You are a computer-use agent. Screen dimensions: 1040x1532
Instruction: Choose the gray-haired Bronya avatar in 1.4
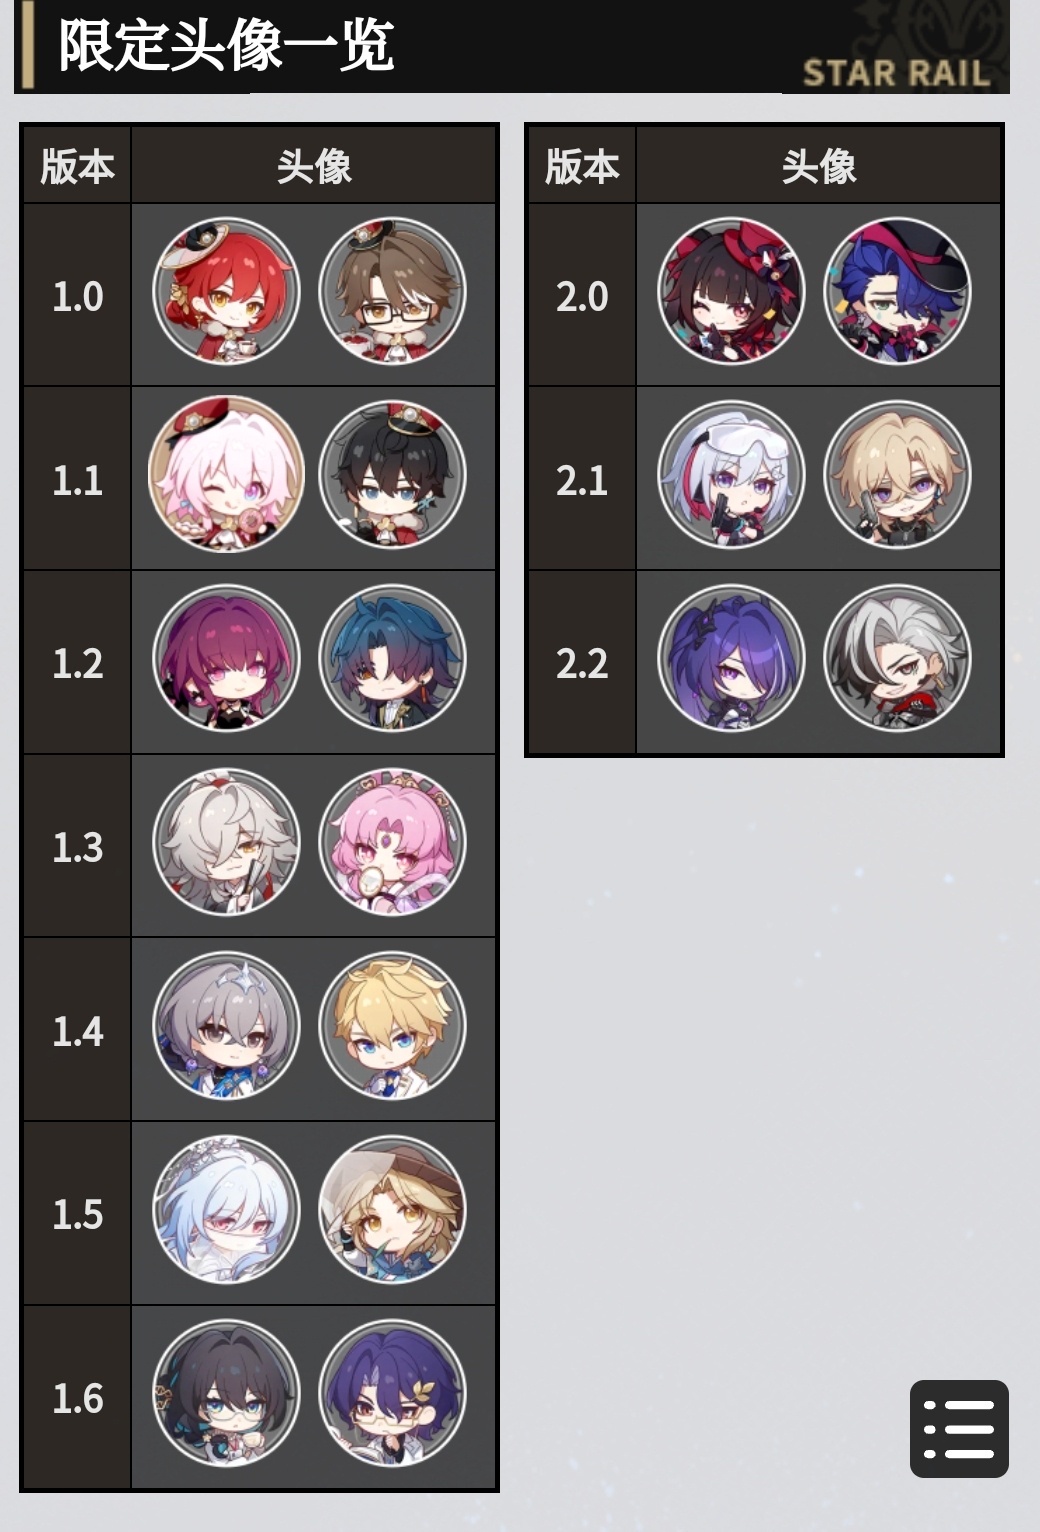click(227, 1027)
